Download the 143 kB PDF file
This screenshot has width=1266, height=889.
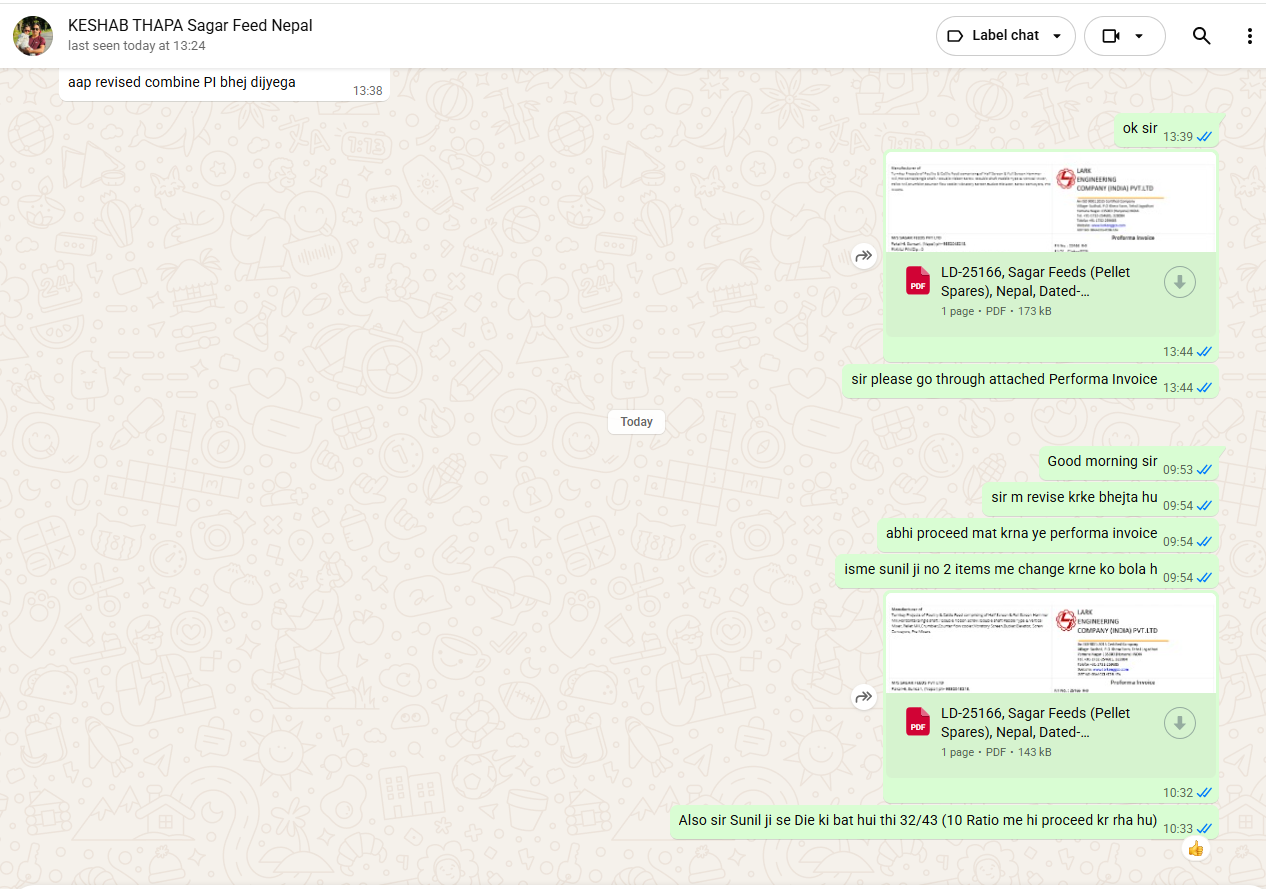coord(1180,723)
